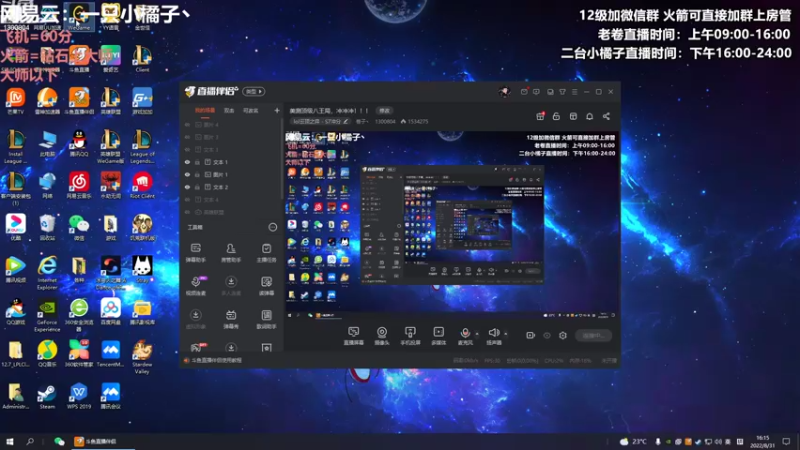
Task: Switch to 斗鱼直播伴侣 on the taskbar
Action: [102, 441]
